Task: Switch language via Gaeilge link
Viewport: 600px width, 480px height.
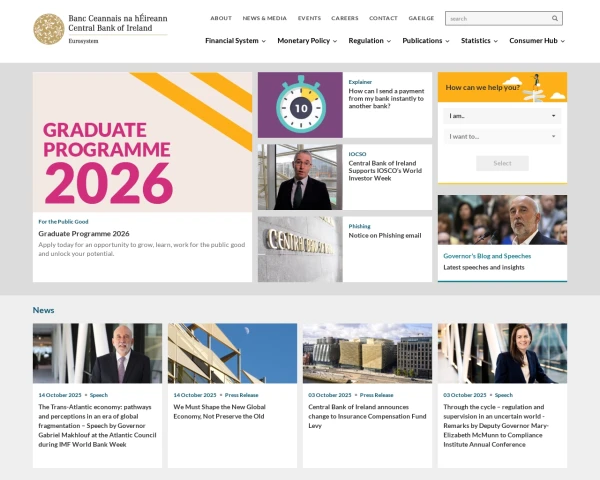Action: tap(421, 18)
